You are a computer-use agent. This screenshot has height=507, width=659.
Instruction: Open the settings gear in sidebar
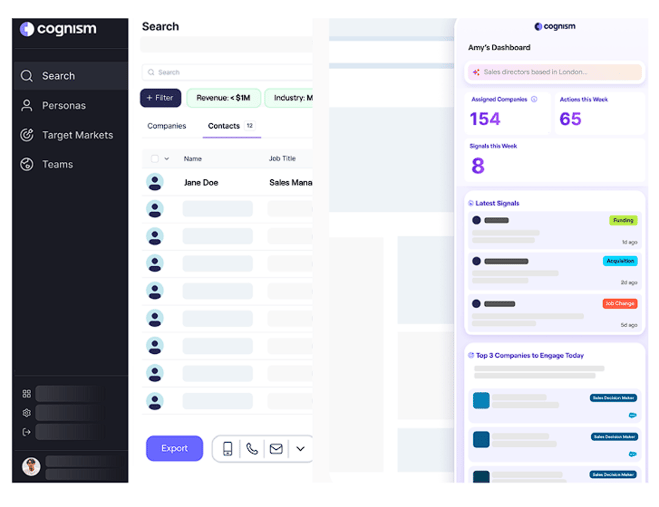click(x=27, y=413)
